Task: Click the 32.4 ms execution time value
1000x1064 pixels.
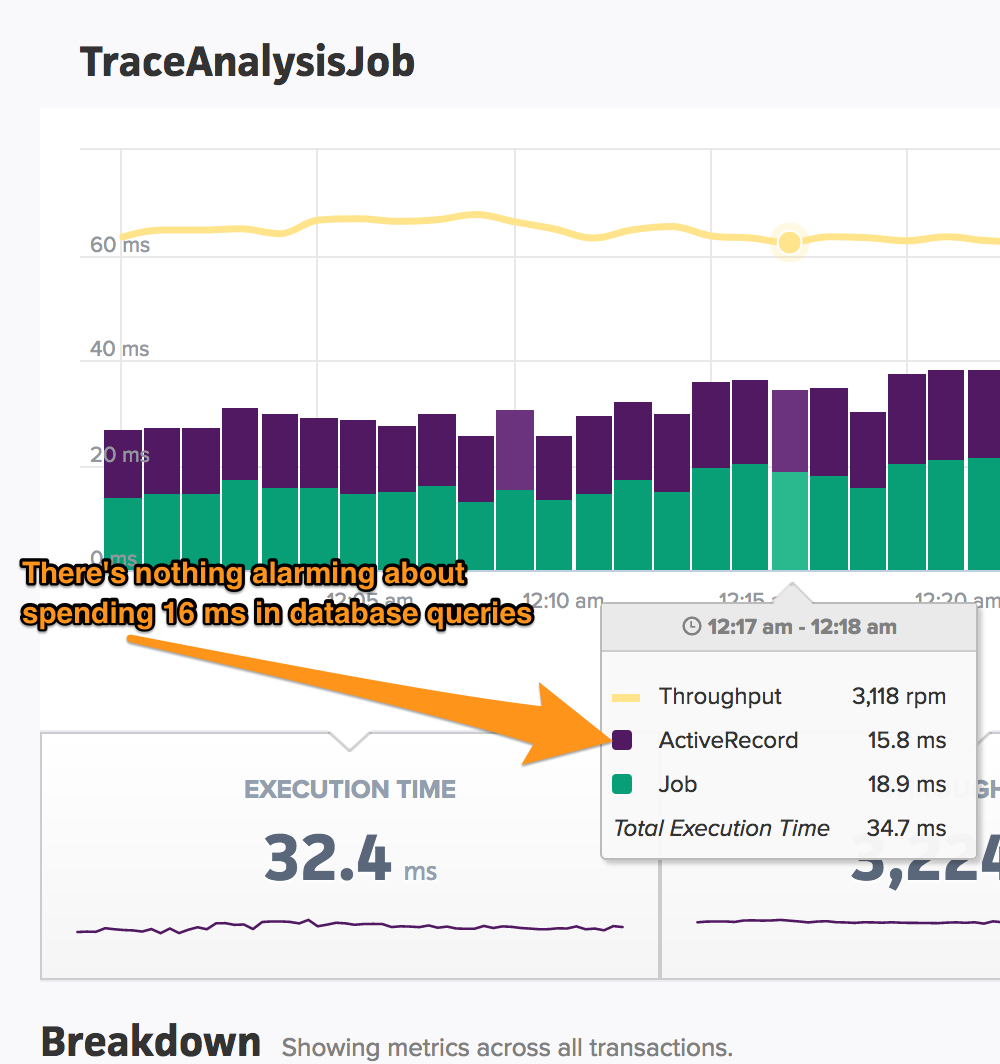Action: pos(350,858)
